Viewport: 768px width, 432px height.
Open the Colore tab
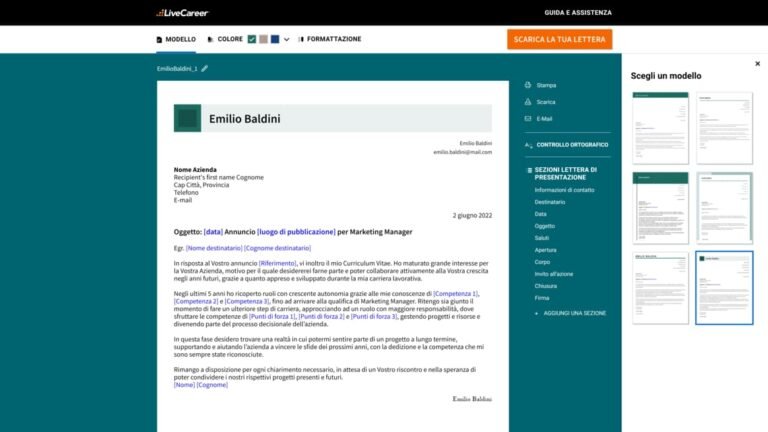coord(225,39)
